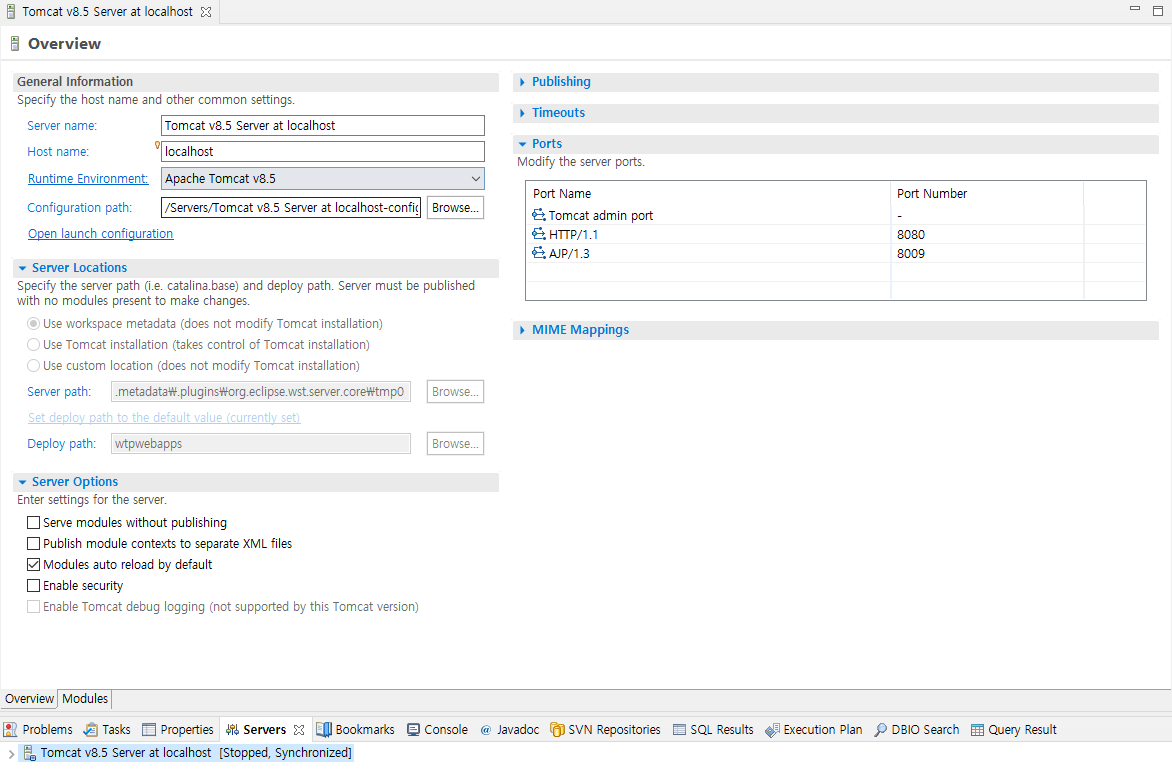Select Use Tomcat installation radio button
Image resolution: width=1172 pixels, height=776 pixels.
pos(33,345)
